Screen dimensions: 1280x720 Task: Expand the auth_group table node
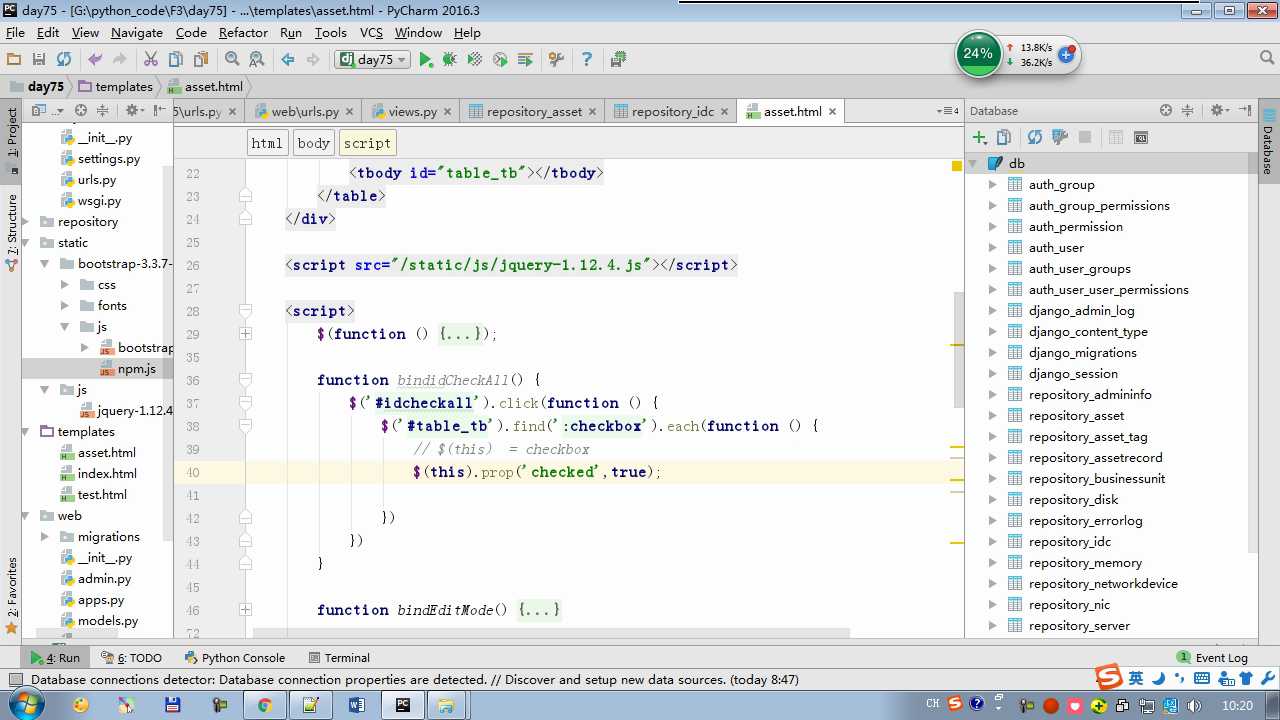[x=992, y=185]
